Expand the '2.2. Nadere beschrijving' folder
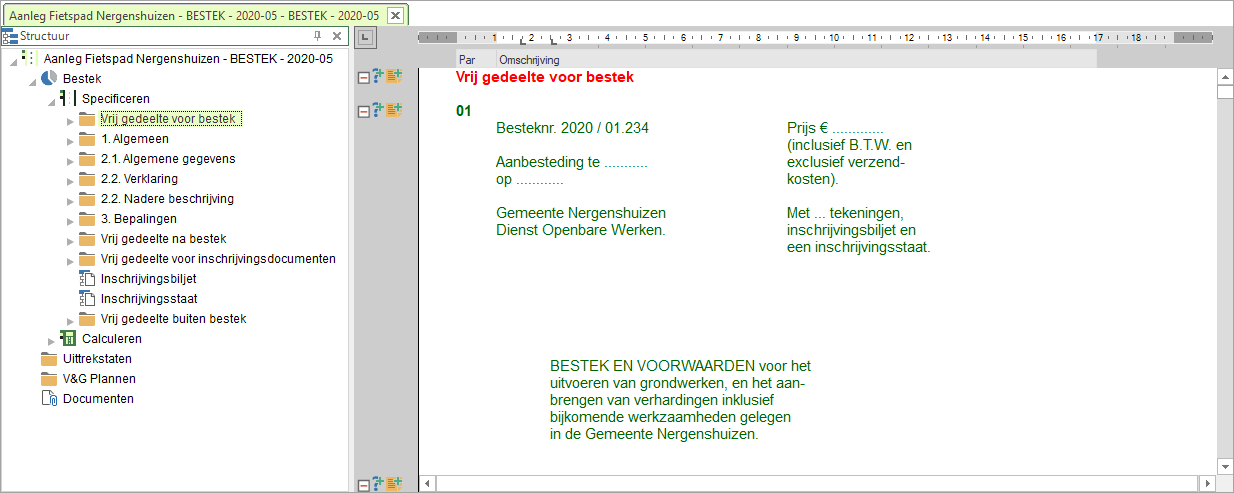 coord(70,200)
